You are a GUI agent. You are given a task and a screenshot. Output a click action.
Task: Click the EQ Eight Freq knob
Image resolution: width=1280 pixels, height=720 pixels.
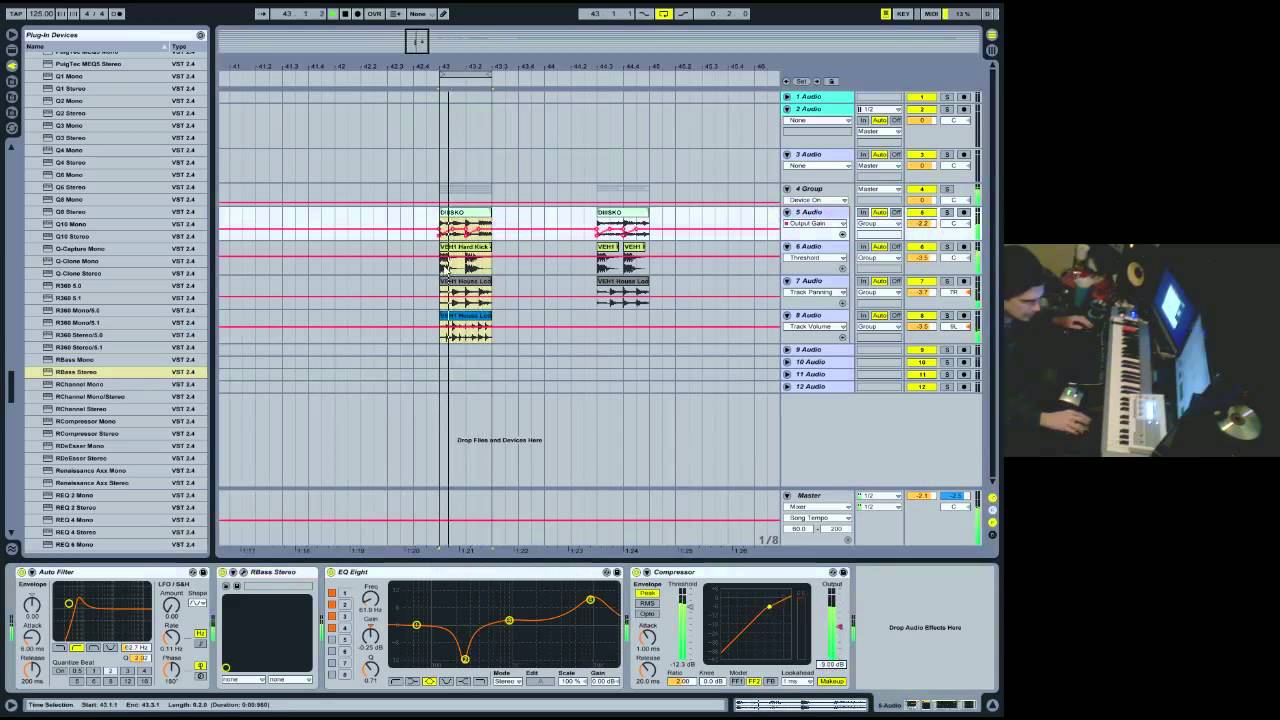click(370, 598)
